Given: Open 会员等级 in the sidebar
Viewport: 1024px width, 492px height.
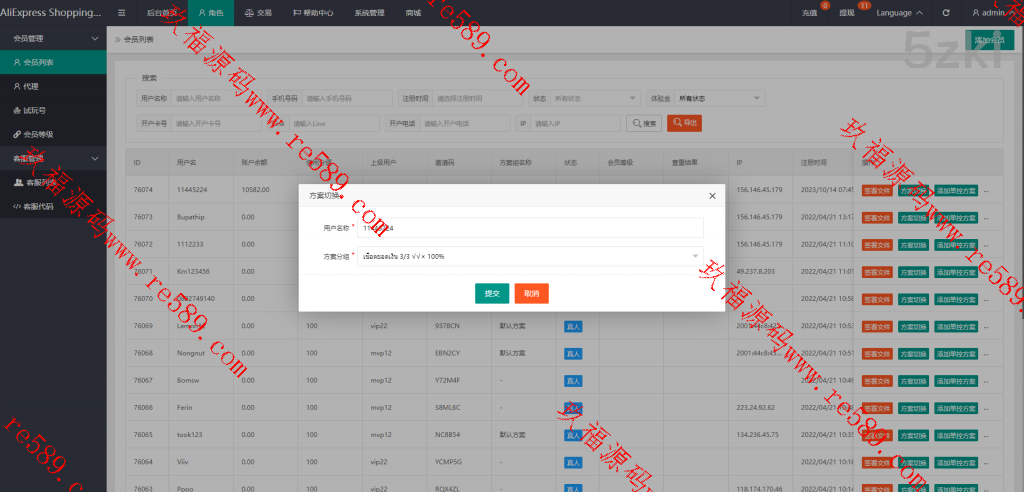Looking at the screenshot, I should click(38, 134).
